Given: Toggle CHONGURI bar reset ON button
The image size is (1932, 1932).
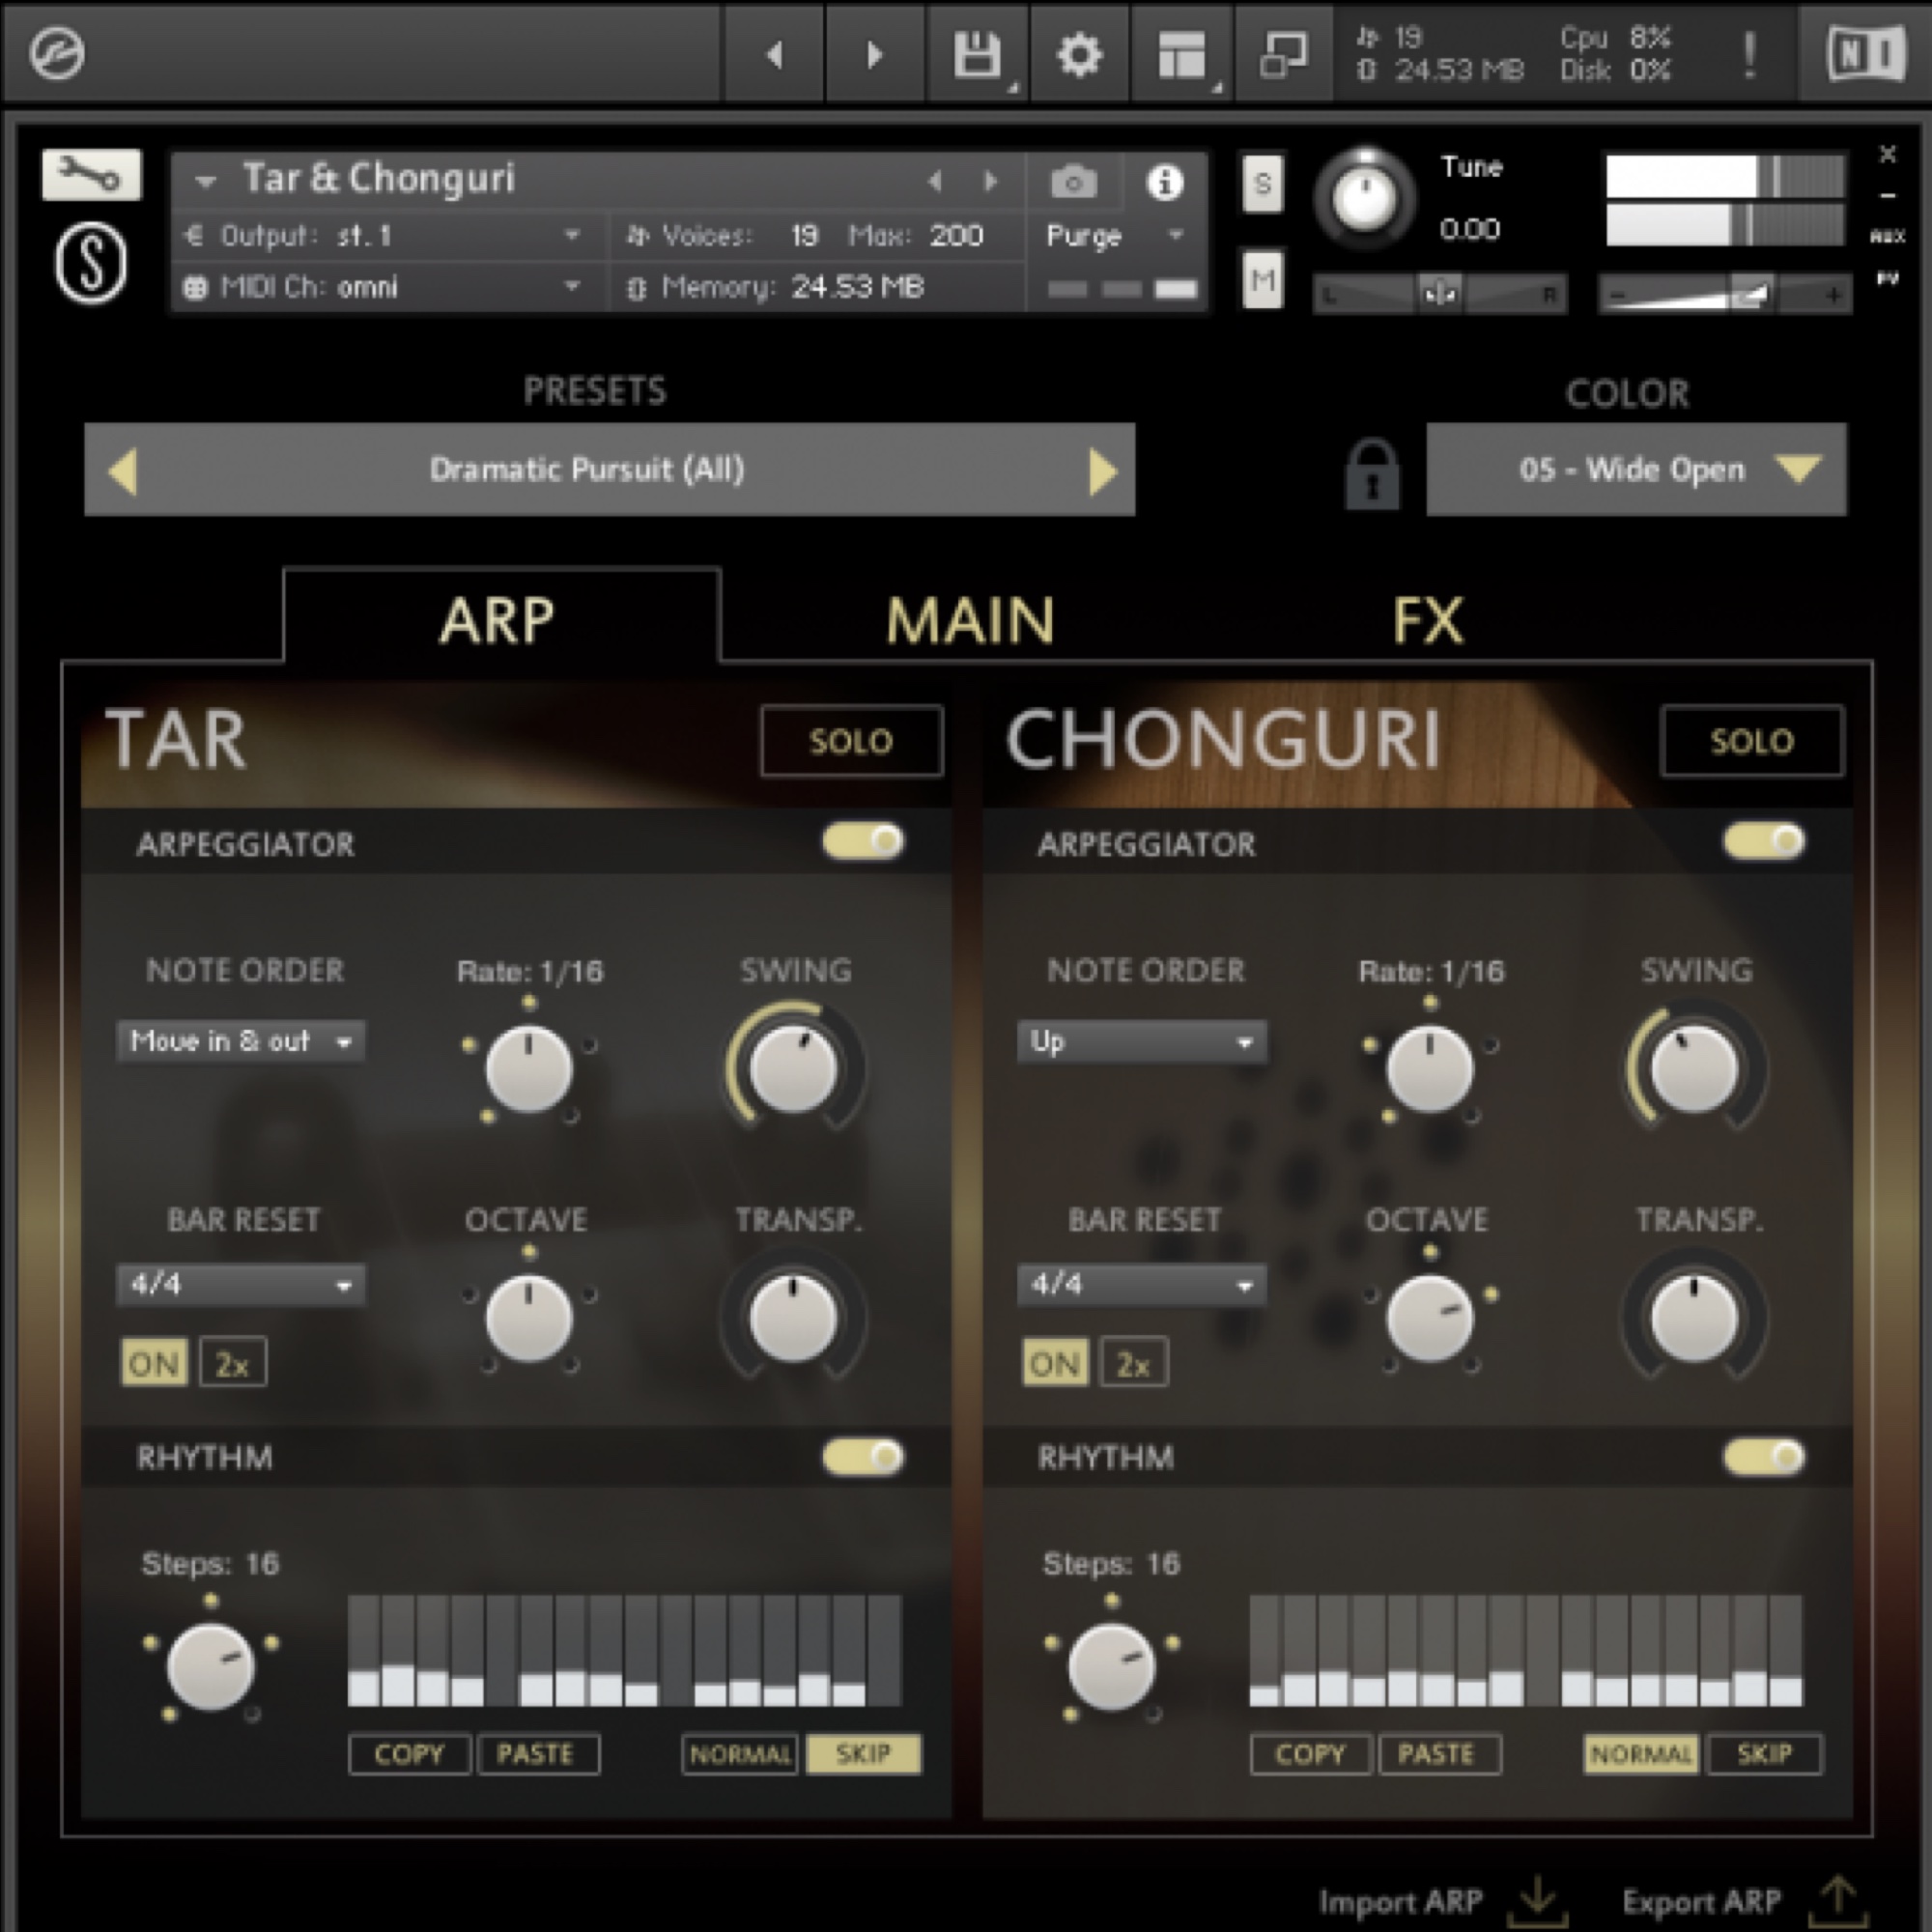Looking at the screenshot, I should (x=1055, y=1362).
